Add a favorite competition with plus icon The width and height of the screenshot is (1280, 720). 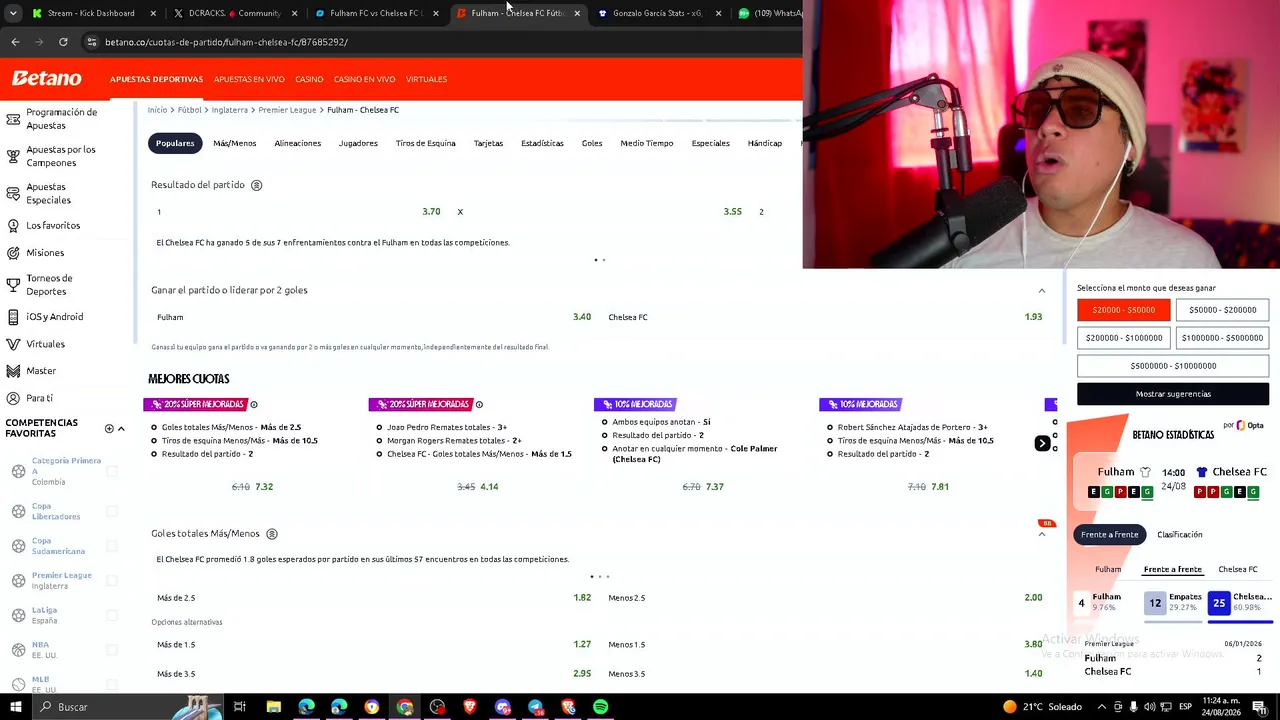tap(109, 429)
